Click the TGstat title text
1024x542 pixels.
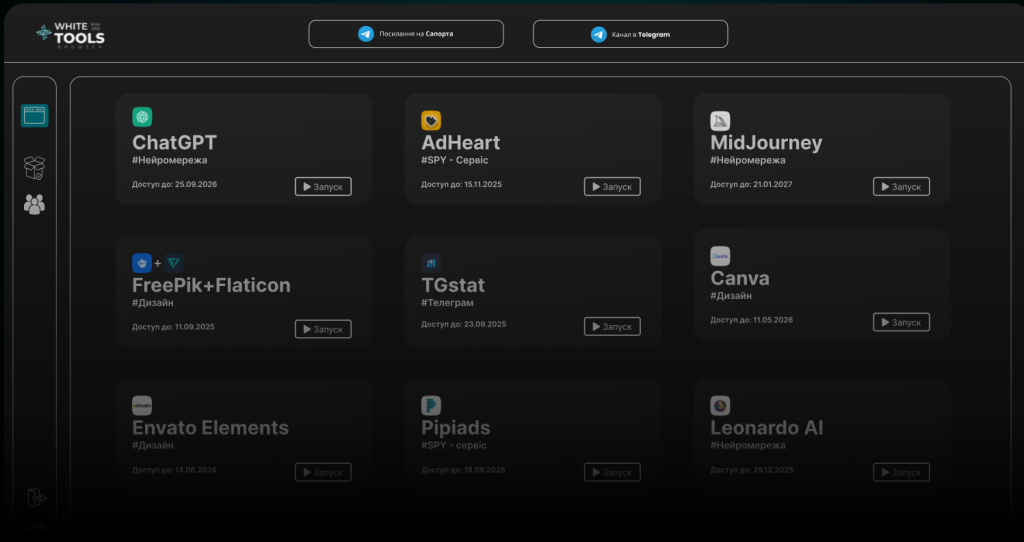(x=453, y=285)
